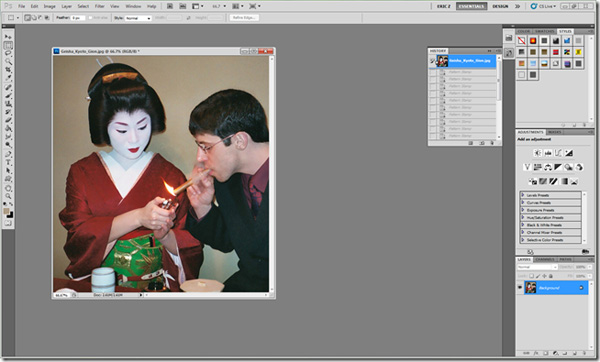The width and height of the screenshot is (600, 362).
Task: Open the Screen Mode dropdown
Action: [254, 6]
